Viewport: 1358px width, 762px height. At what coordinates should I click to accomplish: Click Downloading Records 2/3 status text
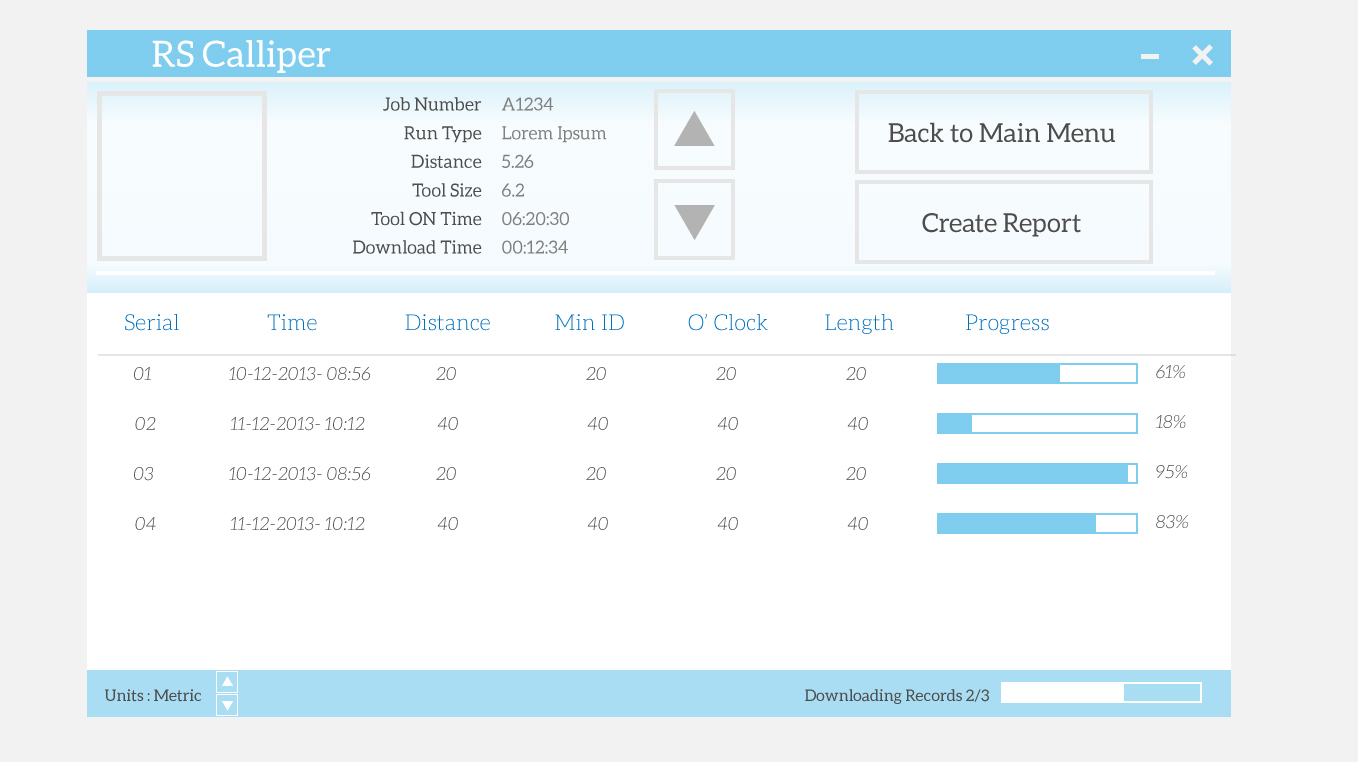[897, 695]
